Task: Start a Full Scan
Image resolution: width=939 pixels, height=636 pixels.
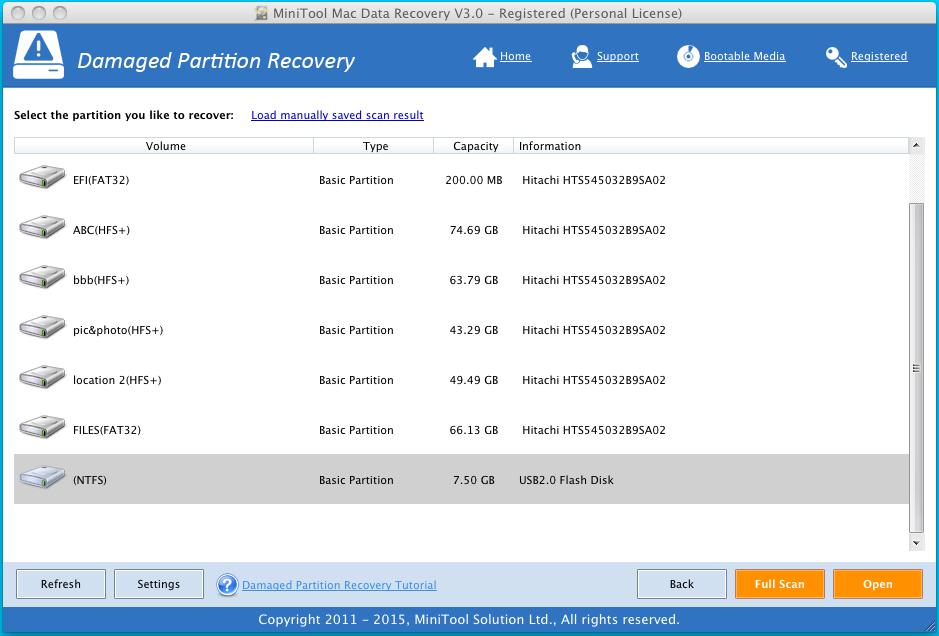Action: click(x=780, y=584)
